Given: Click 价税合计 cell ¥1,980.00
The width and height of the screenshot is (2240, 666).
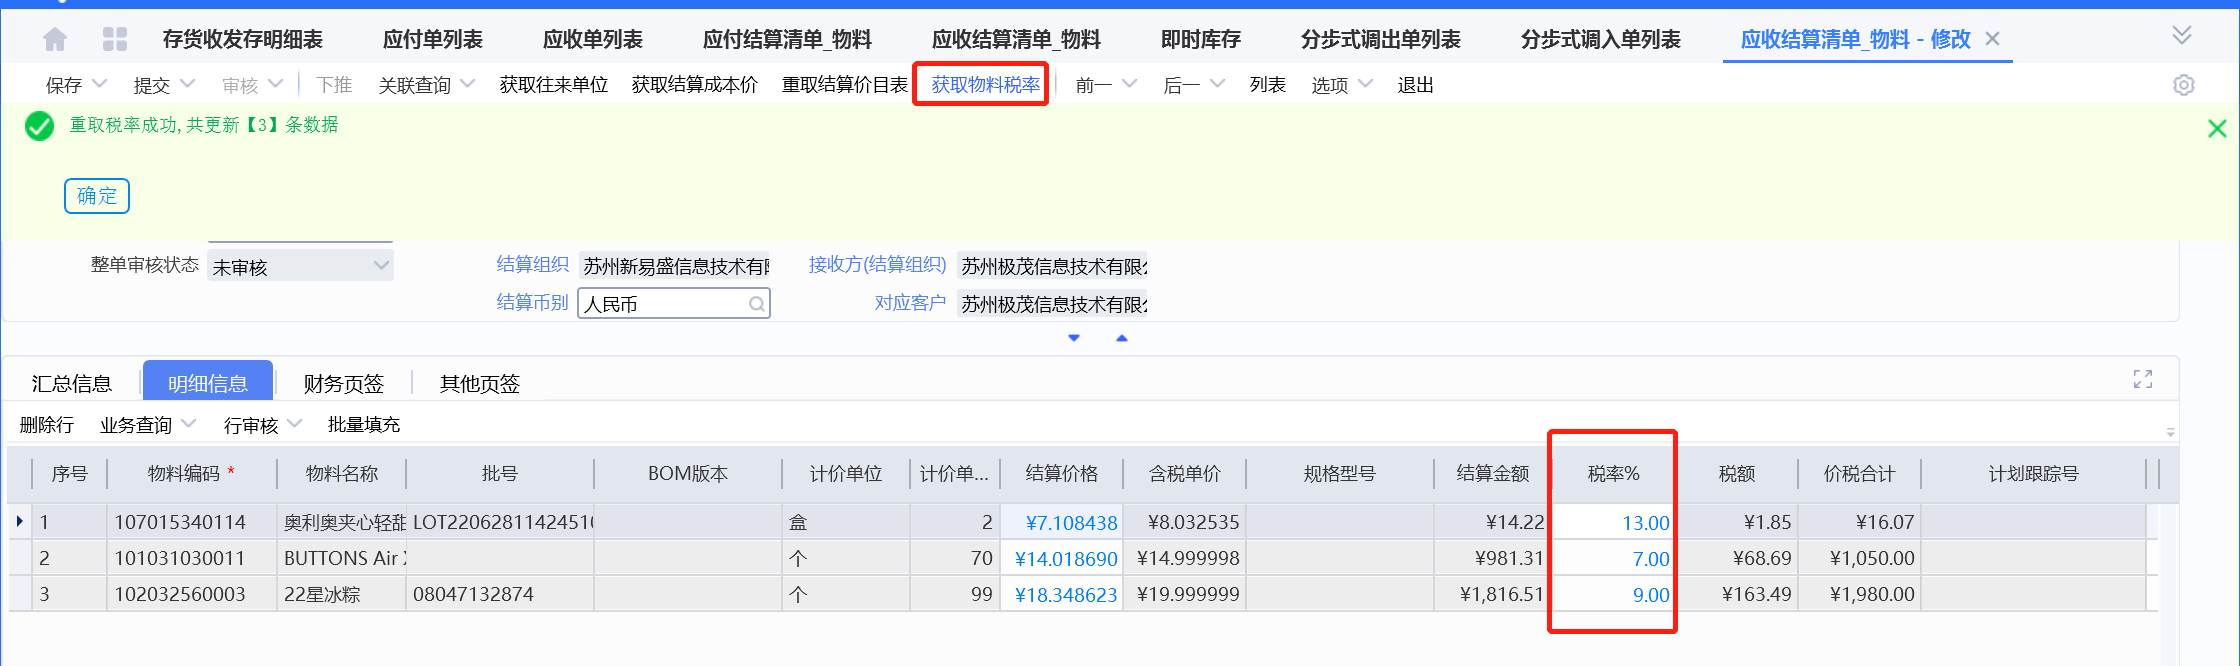Looking at the screenshot, I should click(x=1859, y=594).
